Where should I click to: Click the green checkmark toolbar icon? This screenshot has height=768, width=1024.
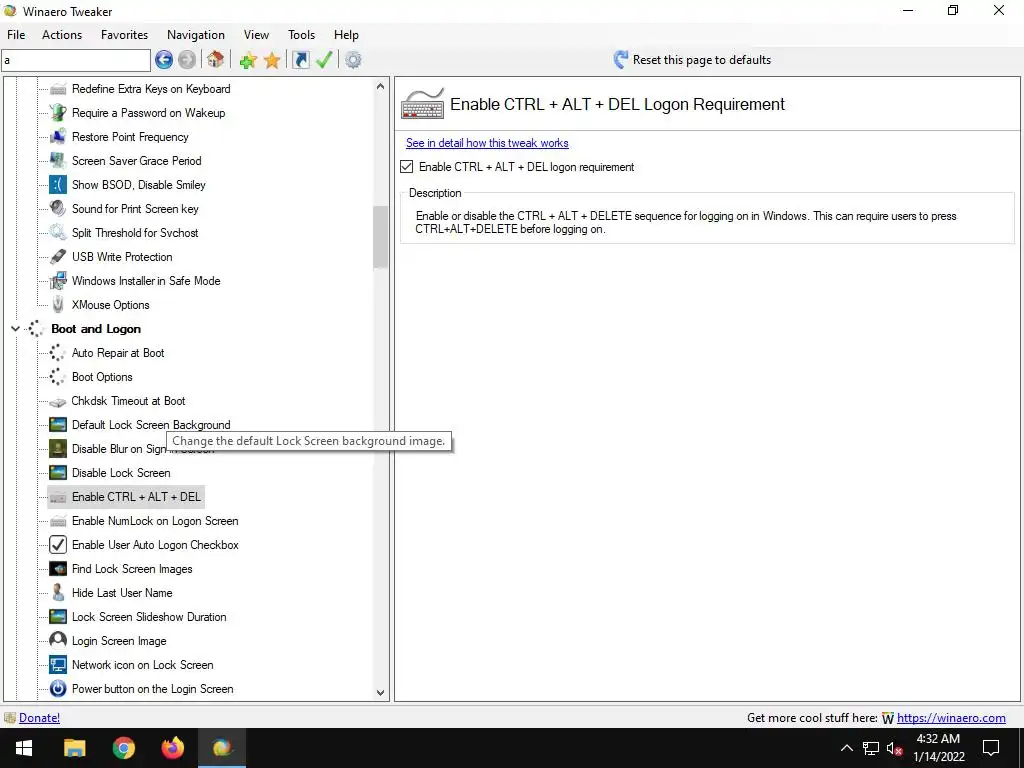(324, 60)
